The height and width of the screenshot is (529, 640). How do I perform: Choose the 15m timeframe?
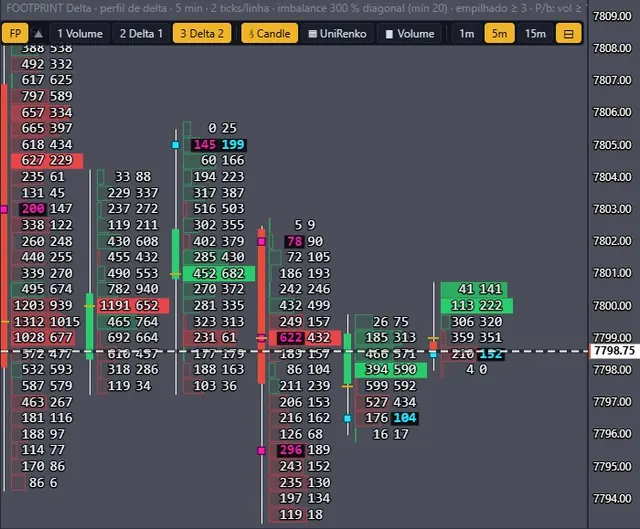(535, 33)
